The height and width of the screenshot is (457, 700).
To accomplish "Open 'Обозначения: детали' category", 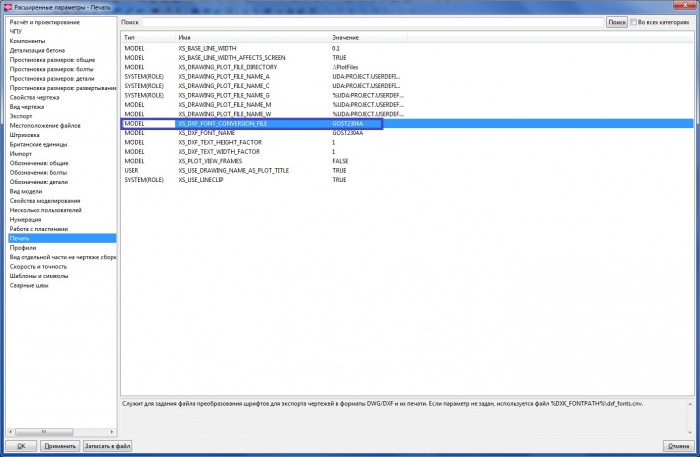I will click(x=39, y=182).
